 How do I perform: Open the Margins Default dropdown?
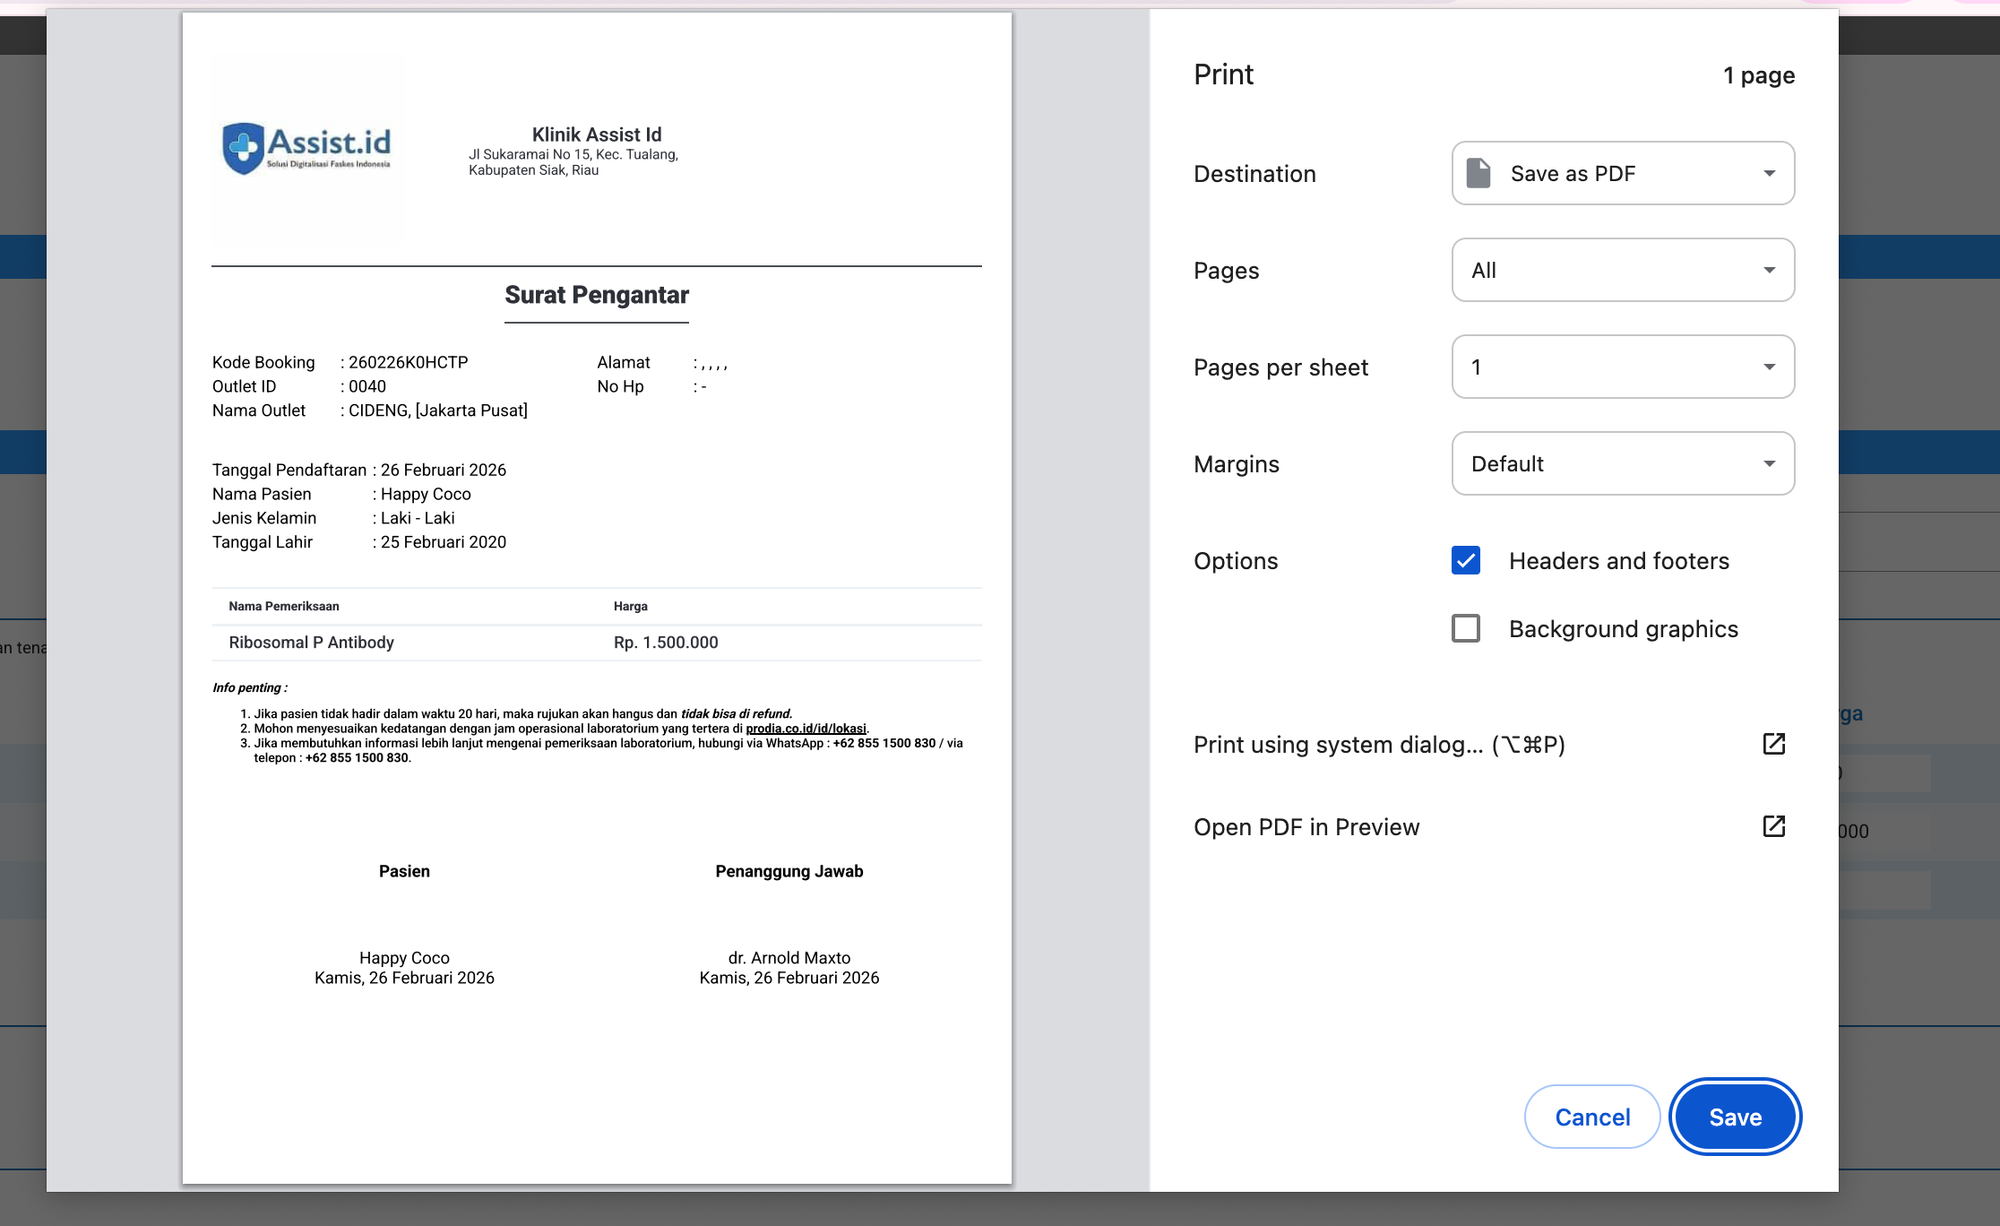pos(1622,464)
